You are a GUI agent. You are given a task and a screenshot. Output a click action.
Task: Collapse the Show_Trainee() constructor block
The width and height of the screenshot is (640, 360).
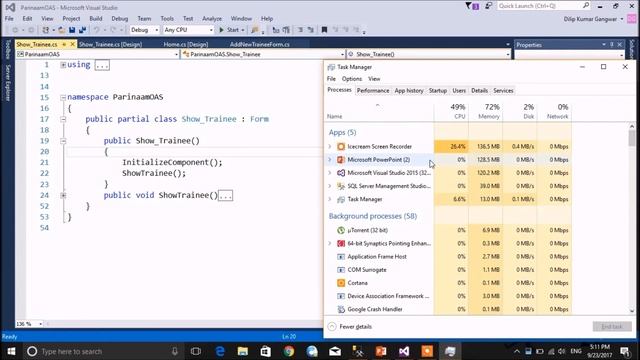click(x=63, y=141)
